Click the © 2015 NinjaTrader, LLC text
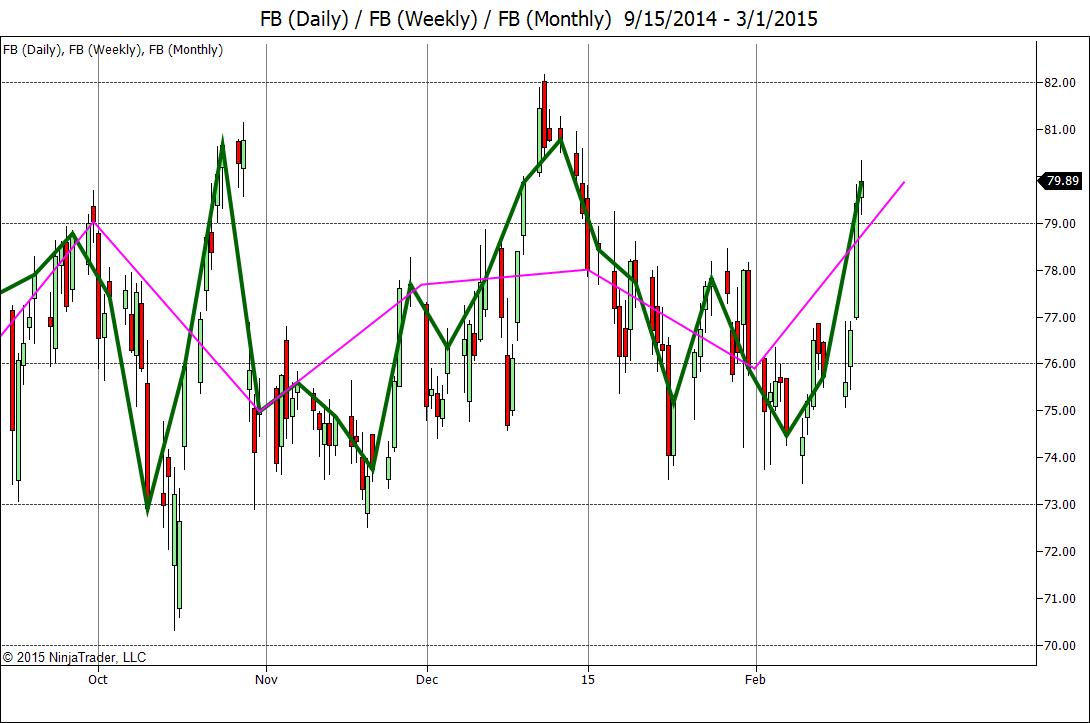This screenshot has height=723, width=1090. point(74,657)
